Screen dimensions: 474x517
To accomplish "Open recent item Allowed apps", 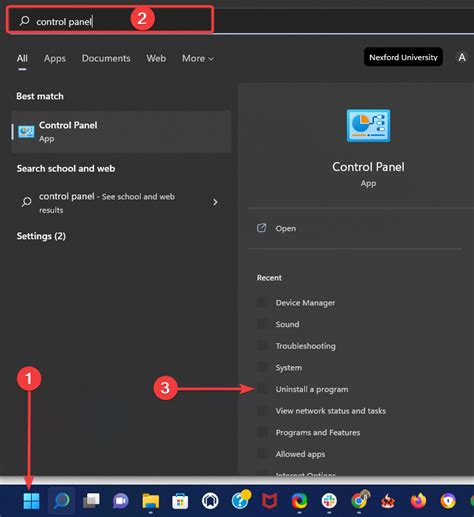I will point(300,454).
